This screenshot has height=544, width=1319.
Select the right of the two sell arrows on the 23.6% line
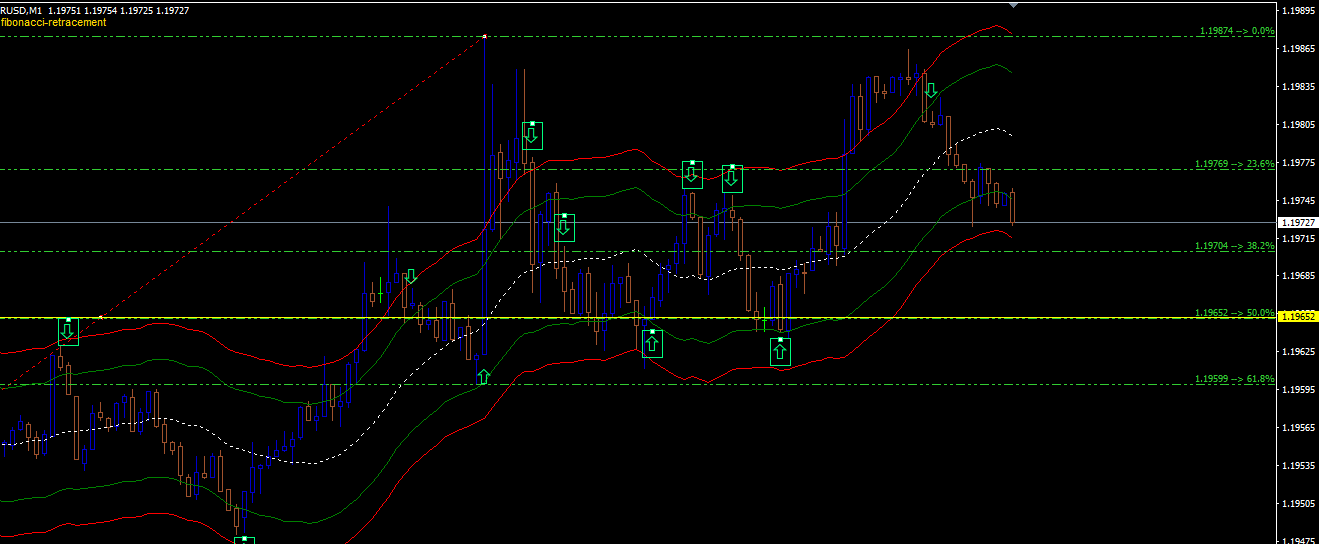(732, 178)
